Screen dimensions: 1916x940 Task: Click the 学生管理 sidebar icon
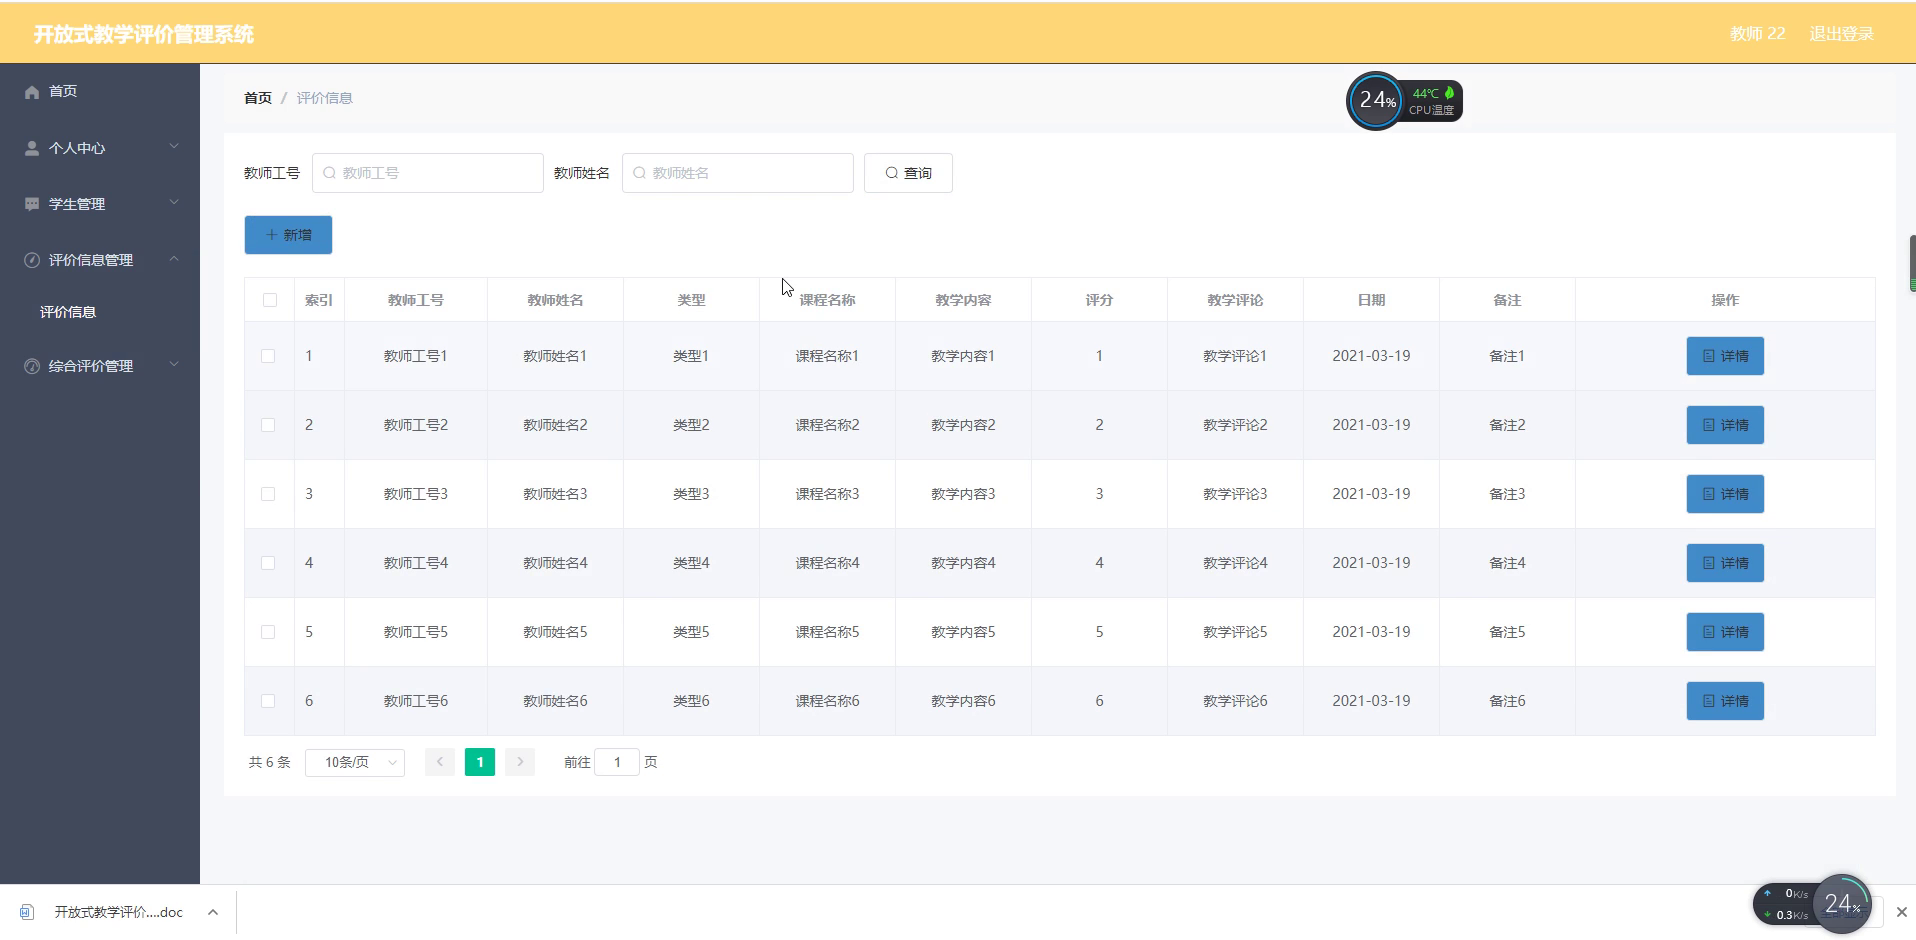pos(32,204)
